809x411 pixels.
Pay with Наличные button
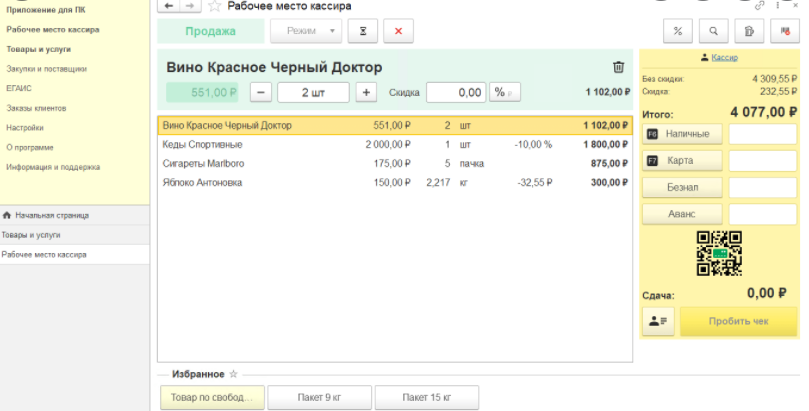point(682,134)
